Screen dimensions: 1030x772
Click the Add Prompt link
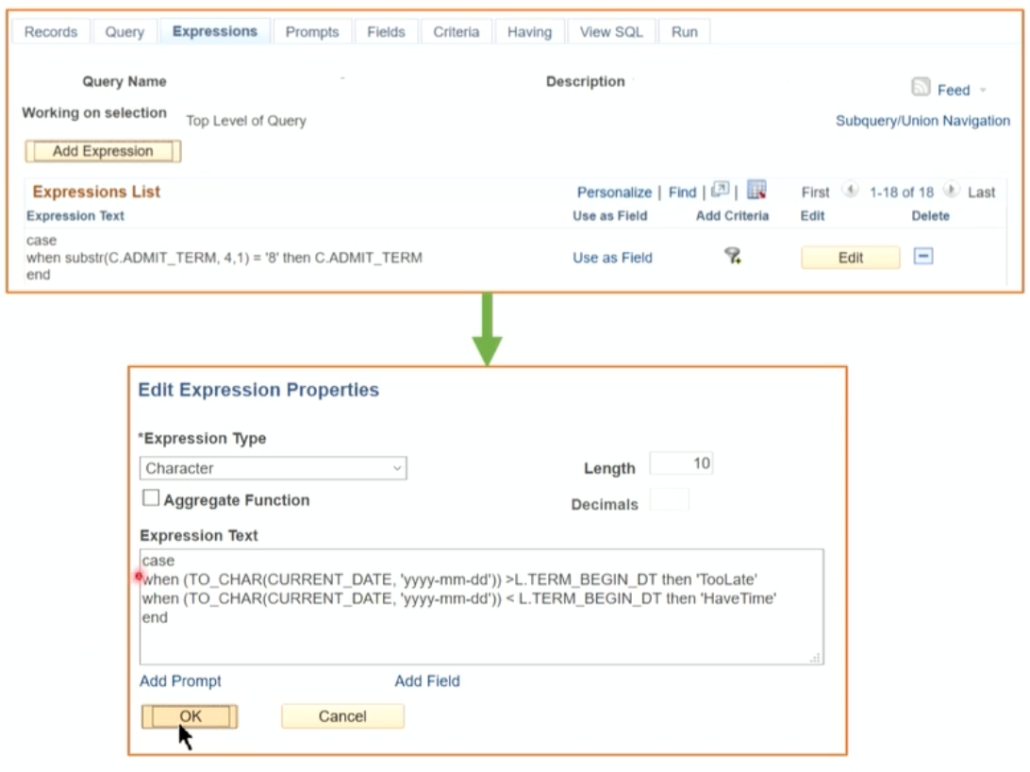tap(180, 681)
